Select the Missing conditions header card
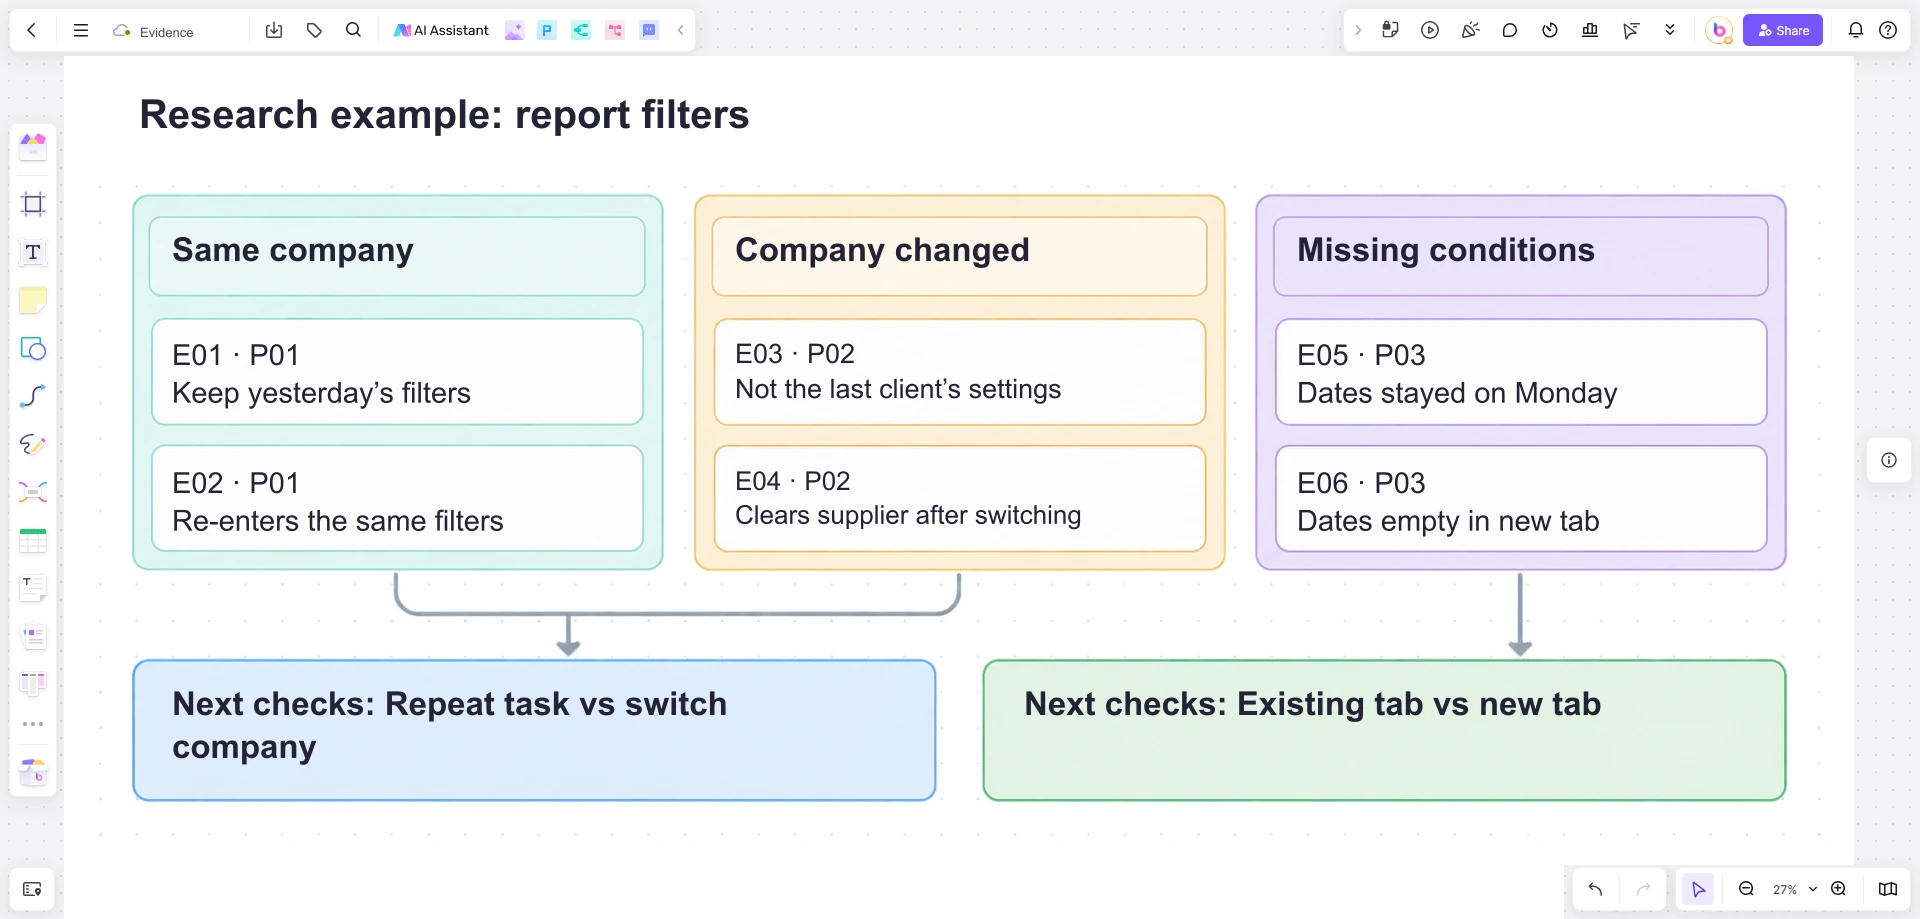 pos(1521,256)
